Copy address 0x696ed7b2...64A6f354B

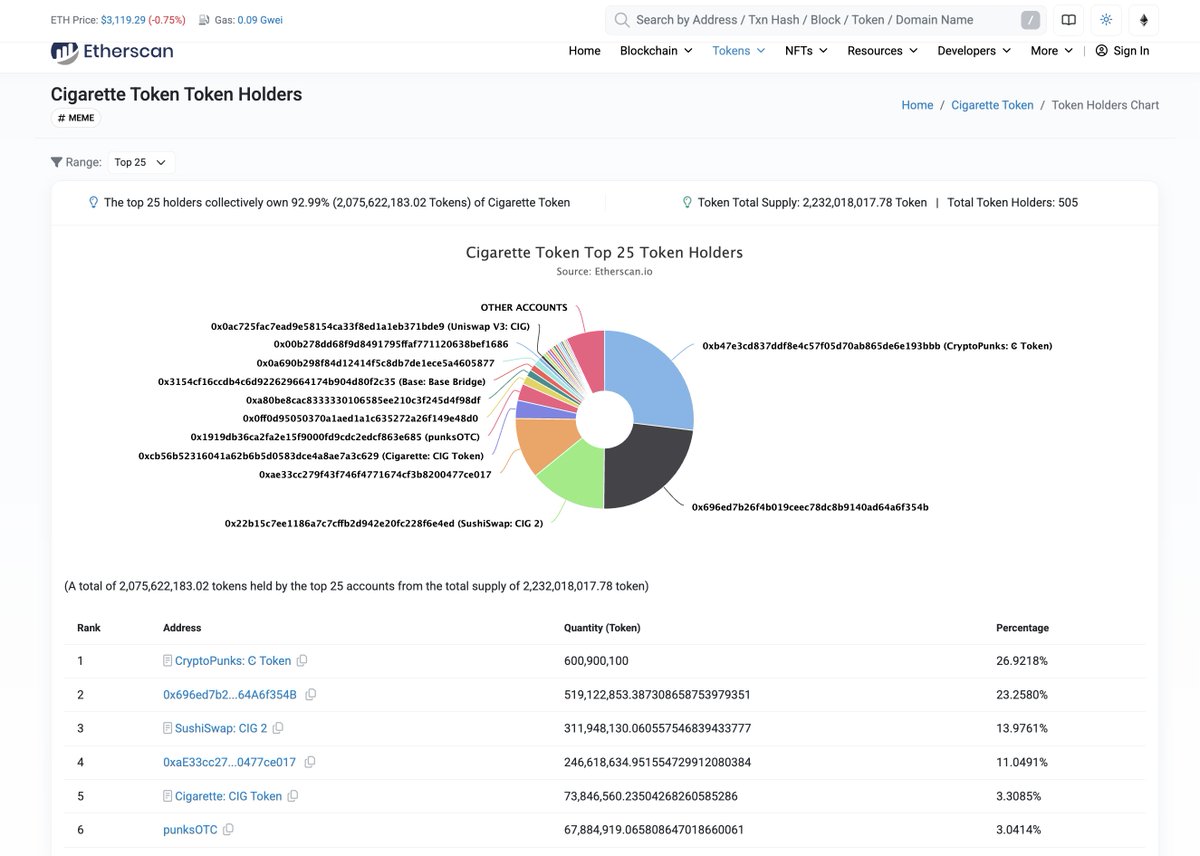(311, 695)
